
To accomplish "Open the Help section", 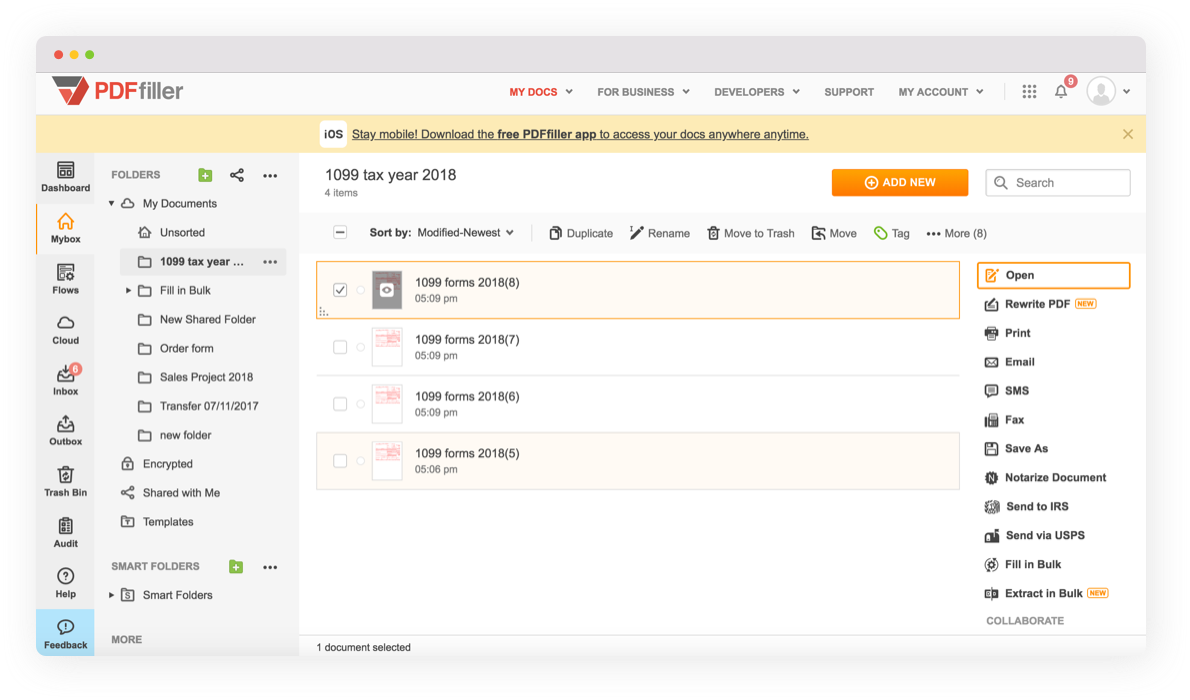I will pyautogui.click(x=65, y=583).
